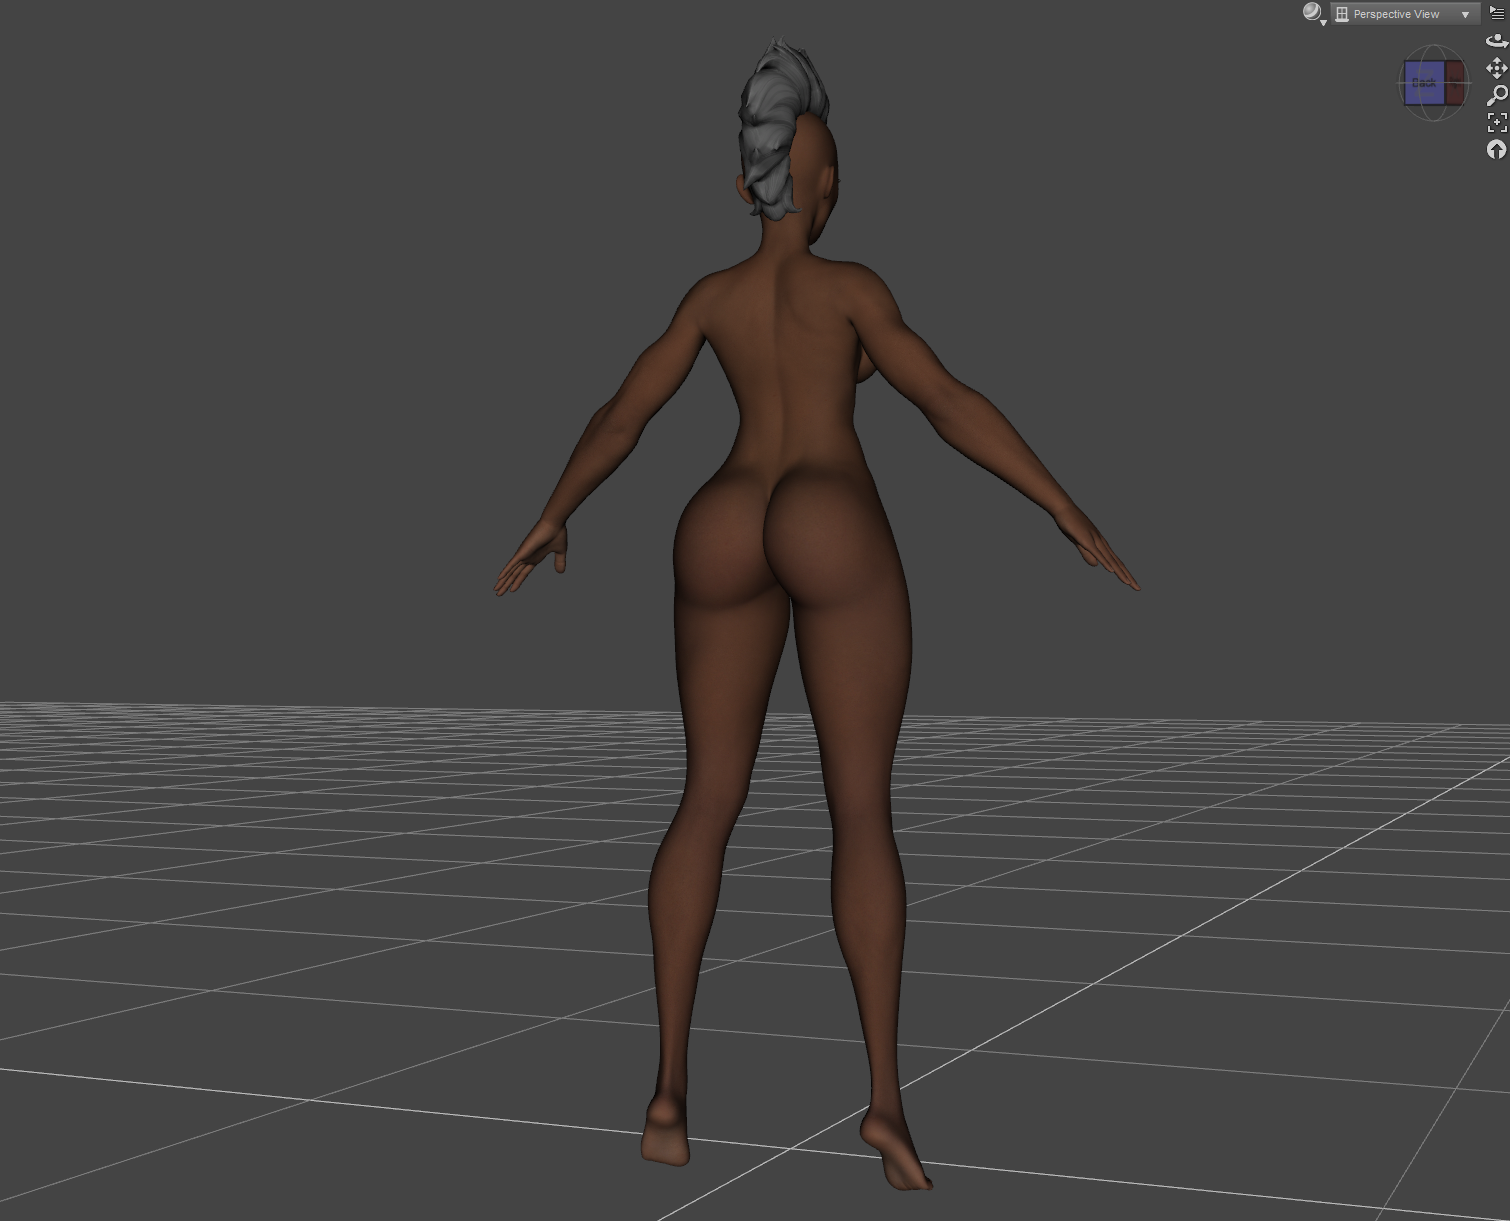
Task: Select the orbit camera control
Action: [1497, 41]
